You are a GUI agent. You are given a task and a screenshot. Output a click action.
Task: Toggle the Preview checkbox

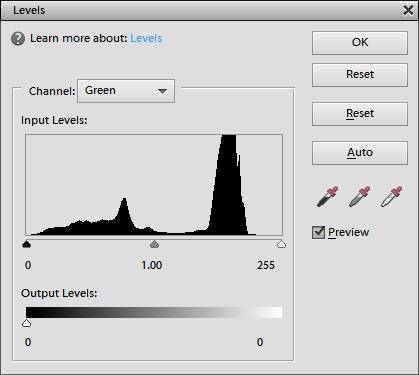click(x=318, y=232)
